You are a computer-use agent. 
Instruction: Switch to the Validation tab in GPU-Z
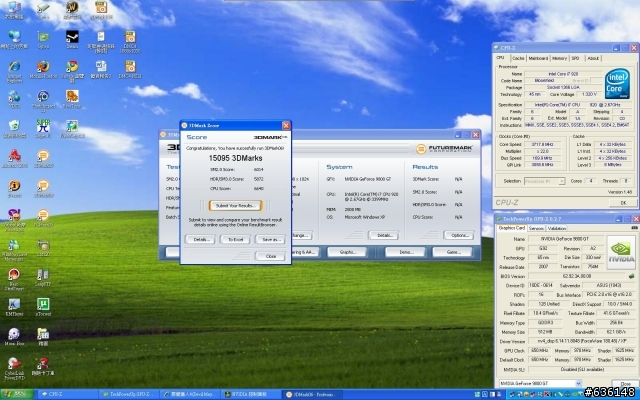(556, 228)
